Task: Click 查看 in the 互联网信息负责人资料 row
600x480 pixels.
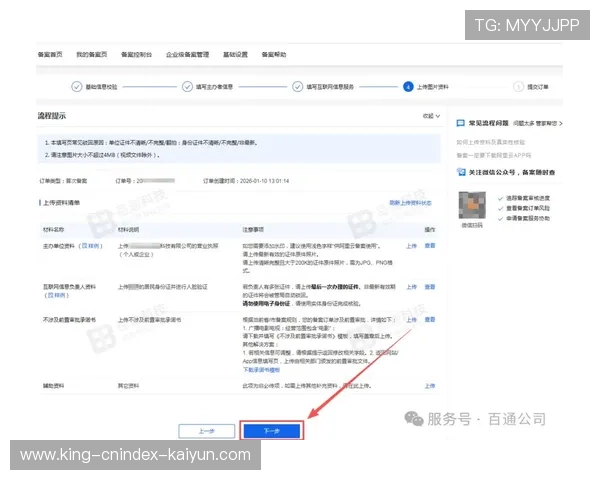Action: pos(430,287)
